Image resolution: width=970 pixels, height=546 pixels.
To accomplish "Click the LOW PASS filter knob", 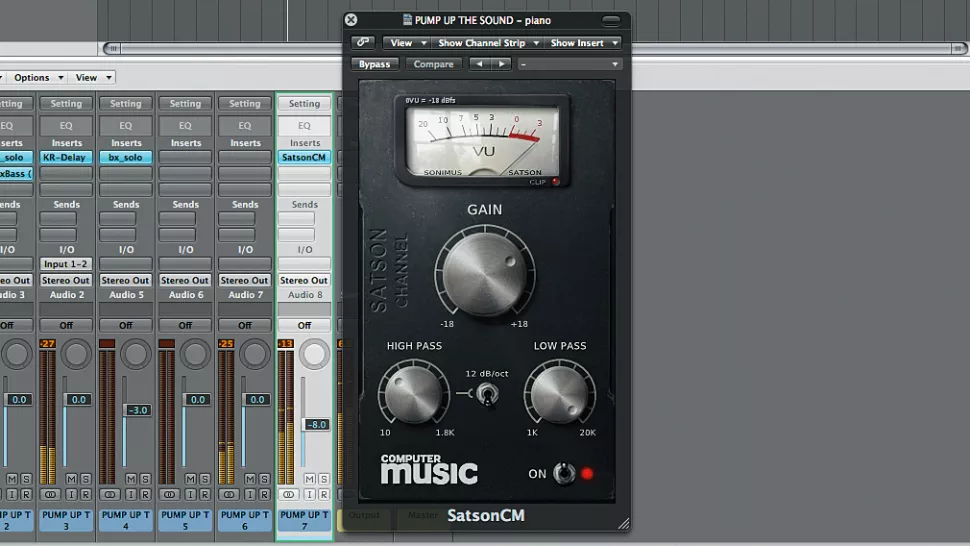I will [x=559, y=392].
